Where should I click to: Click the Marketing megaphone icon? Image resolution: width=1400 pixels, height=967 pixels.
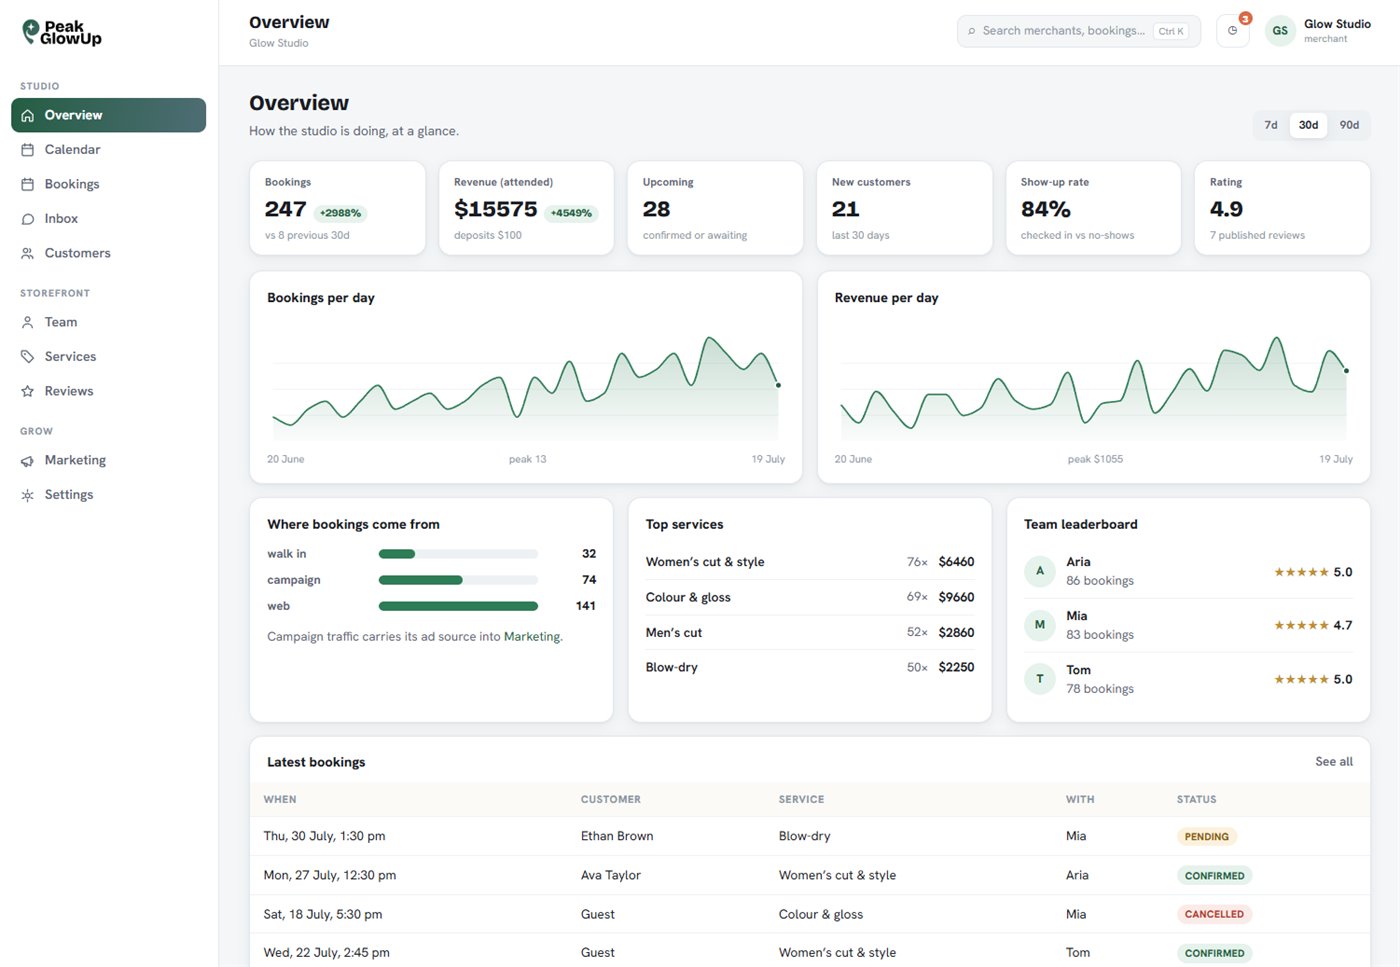[28, 461]
